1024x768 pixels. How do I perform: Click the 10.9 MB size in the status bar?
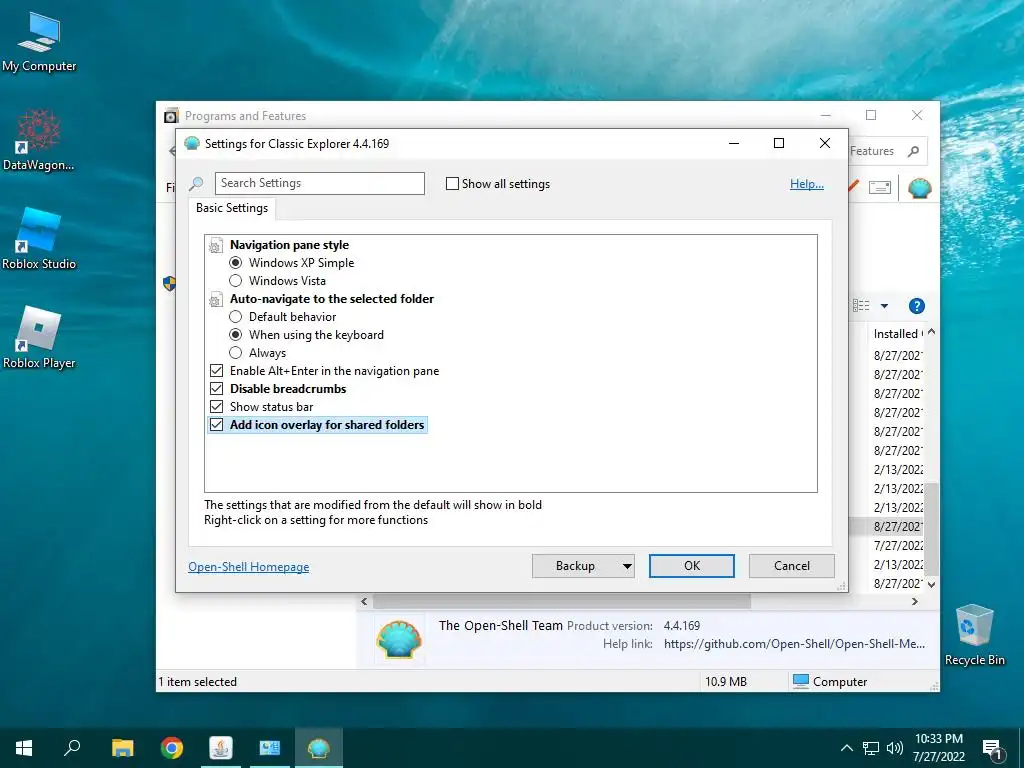(x=726, y=682)
